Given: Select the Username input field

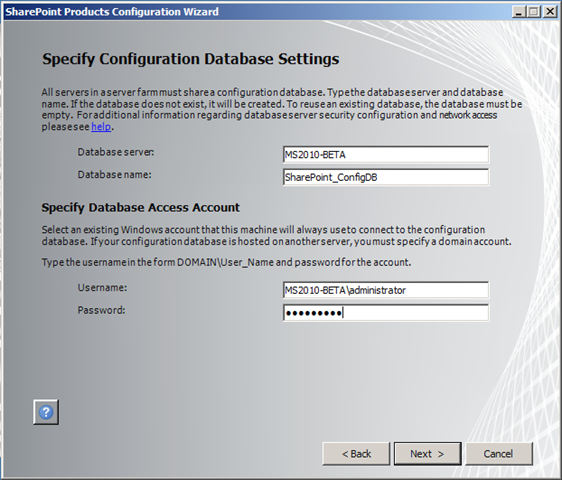Looking at the screenshot, I should [x=386, y=290].
